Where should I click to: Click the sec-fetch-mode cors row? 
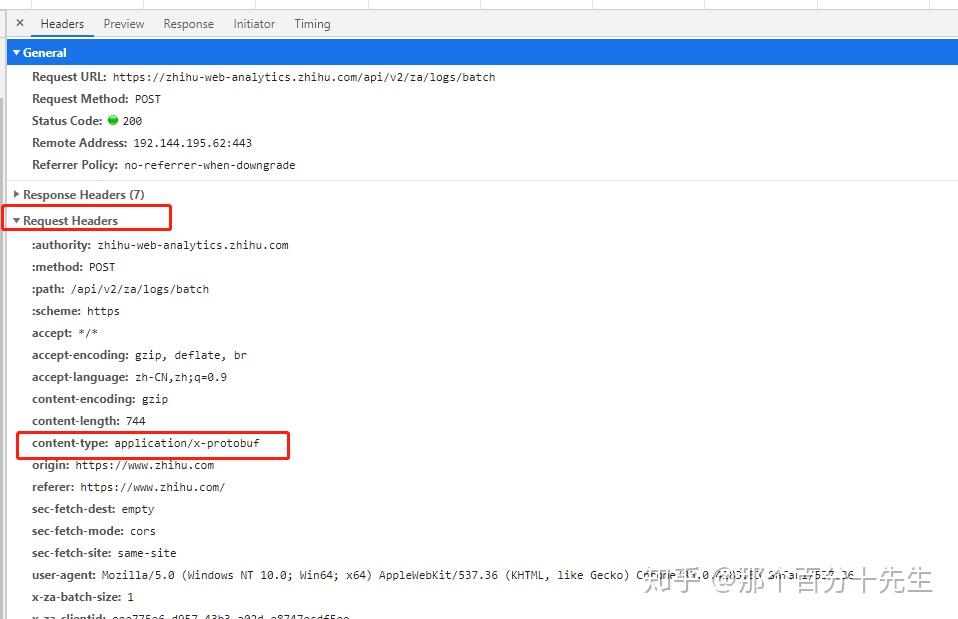pyautogui.click(x=94, y=531)
